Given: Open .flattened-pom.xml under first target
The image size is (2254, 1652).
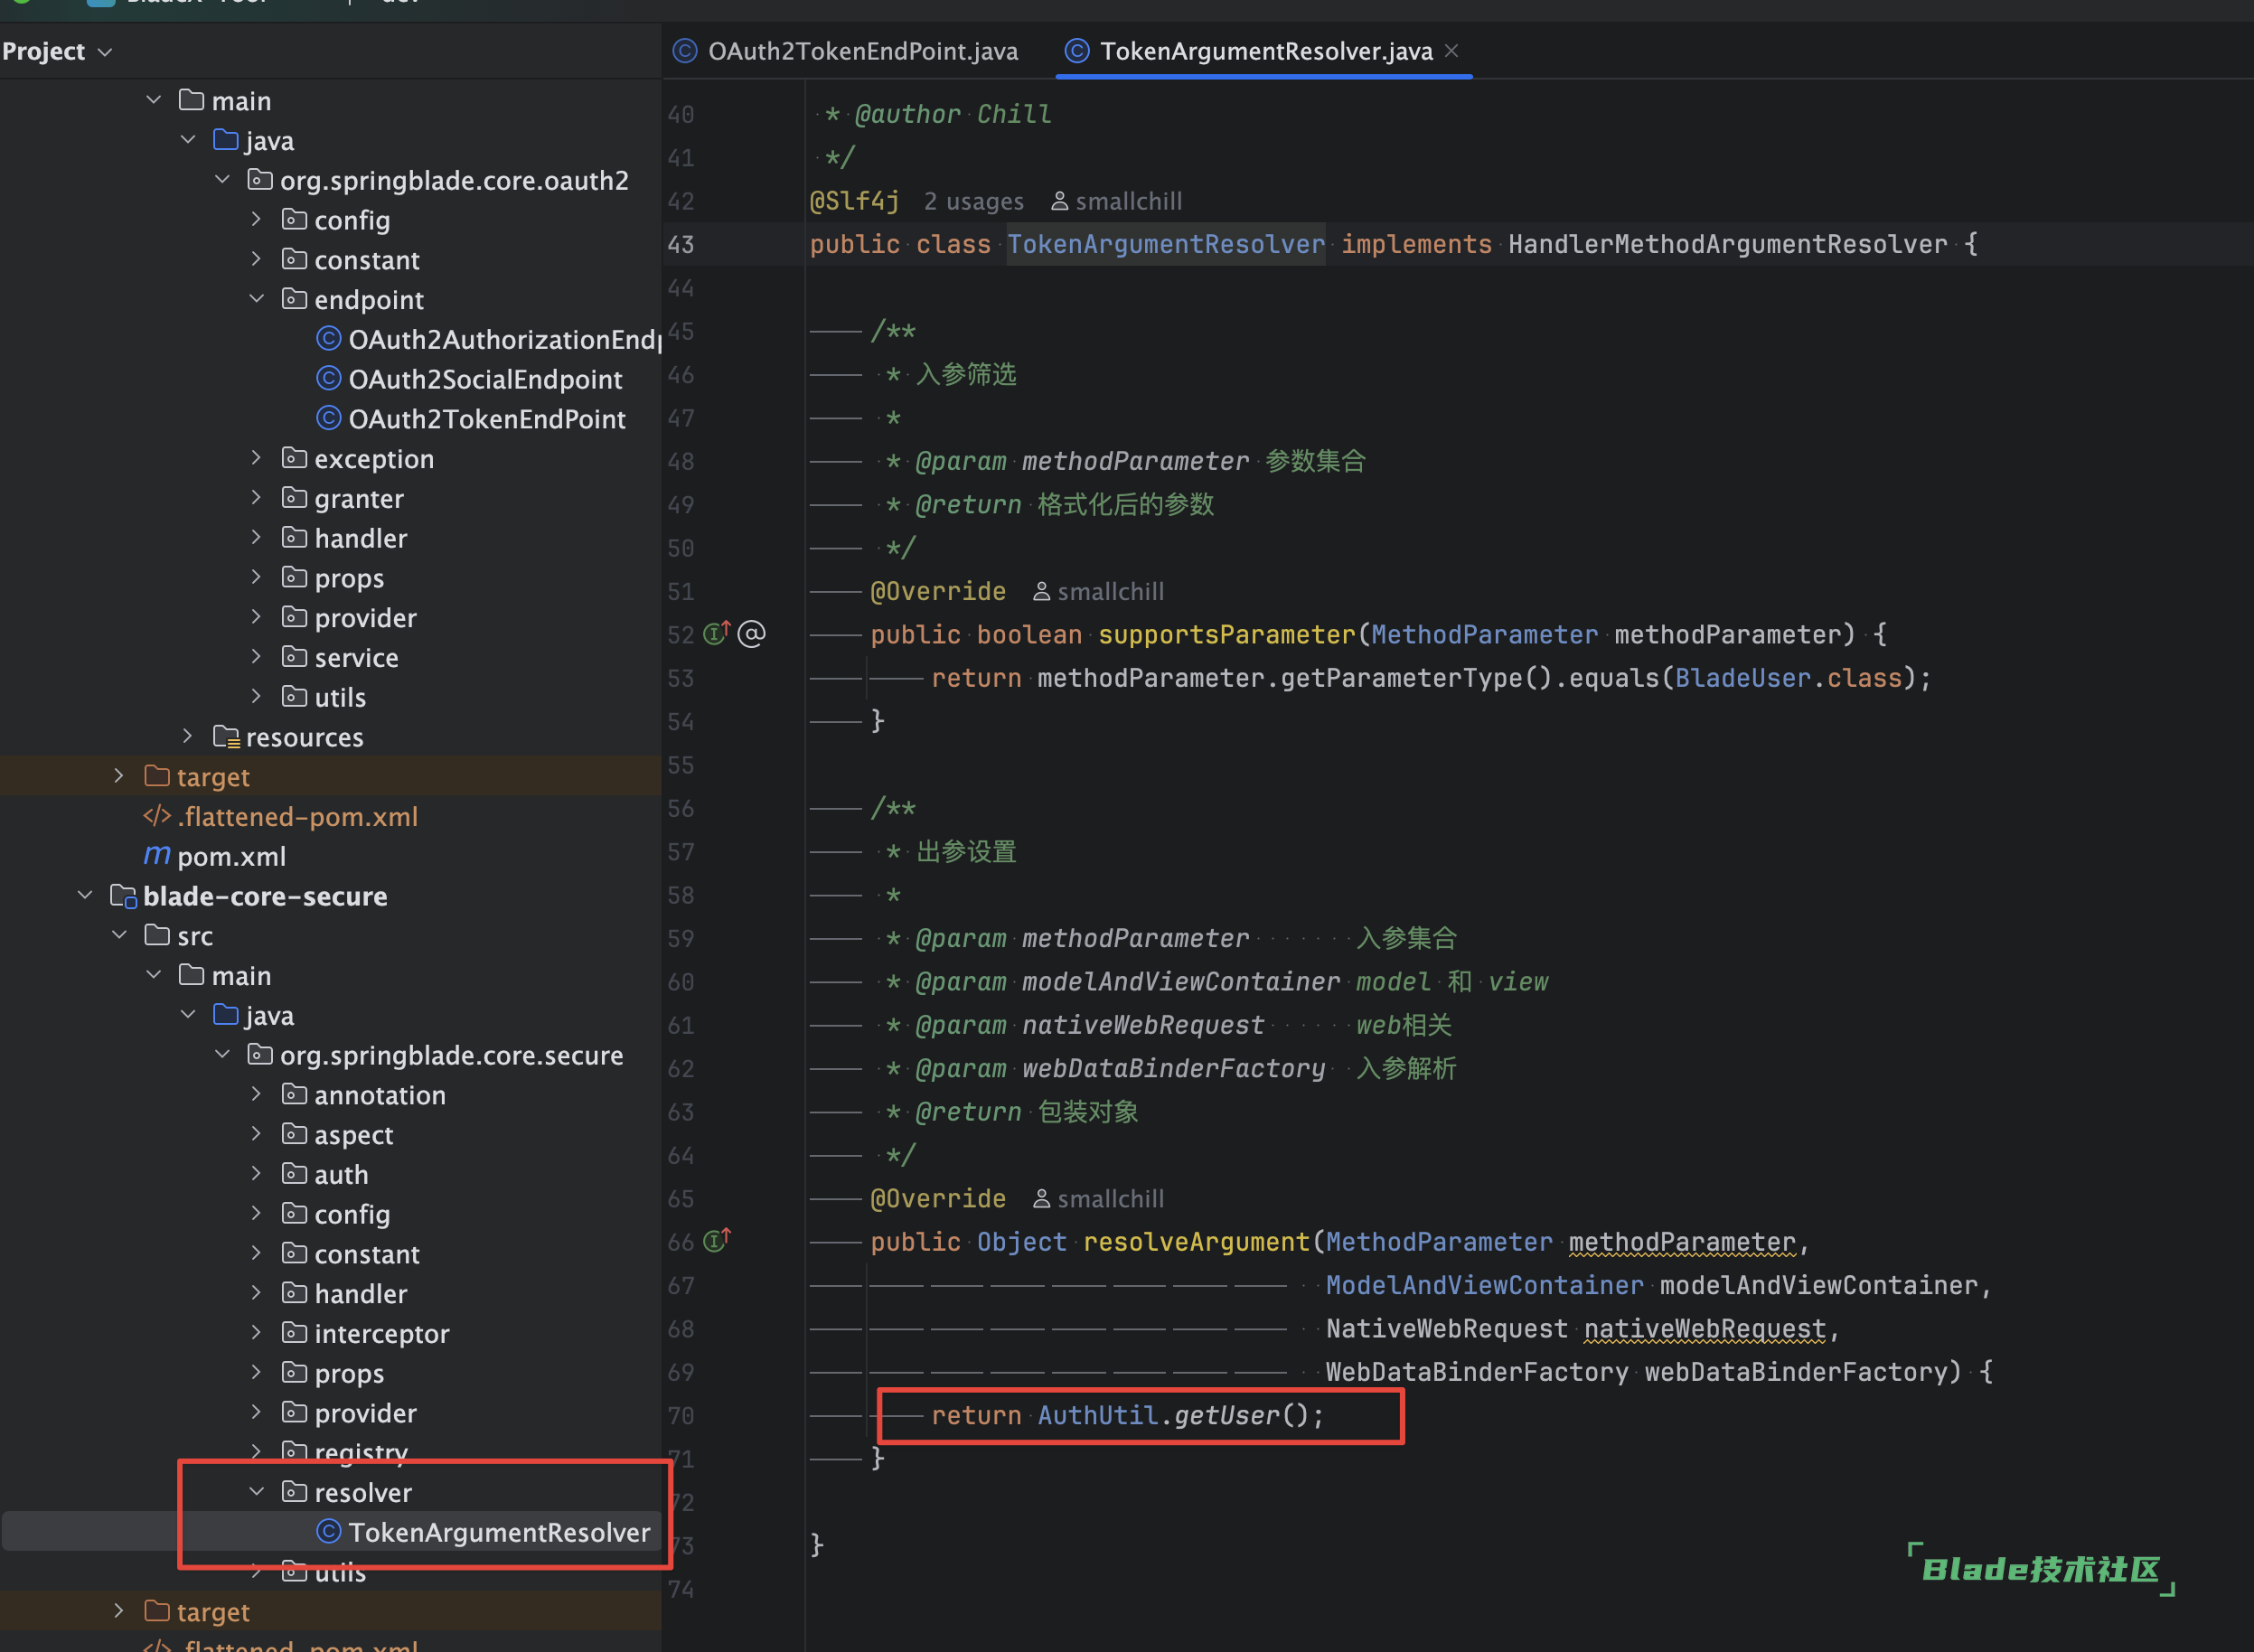Looking at the screenshot, I should pyautogui.click(x=298, y=816).
